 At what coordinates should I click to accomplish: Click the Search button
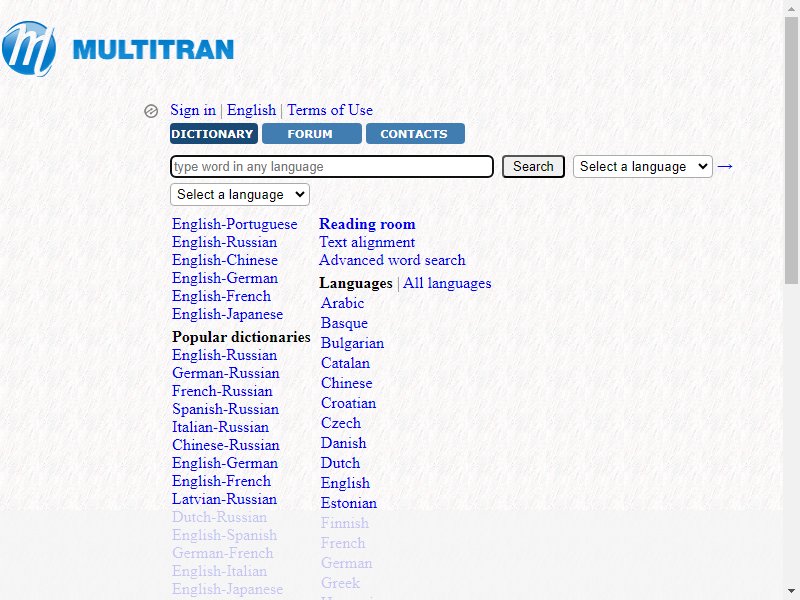(533, 166)
